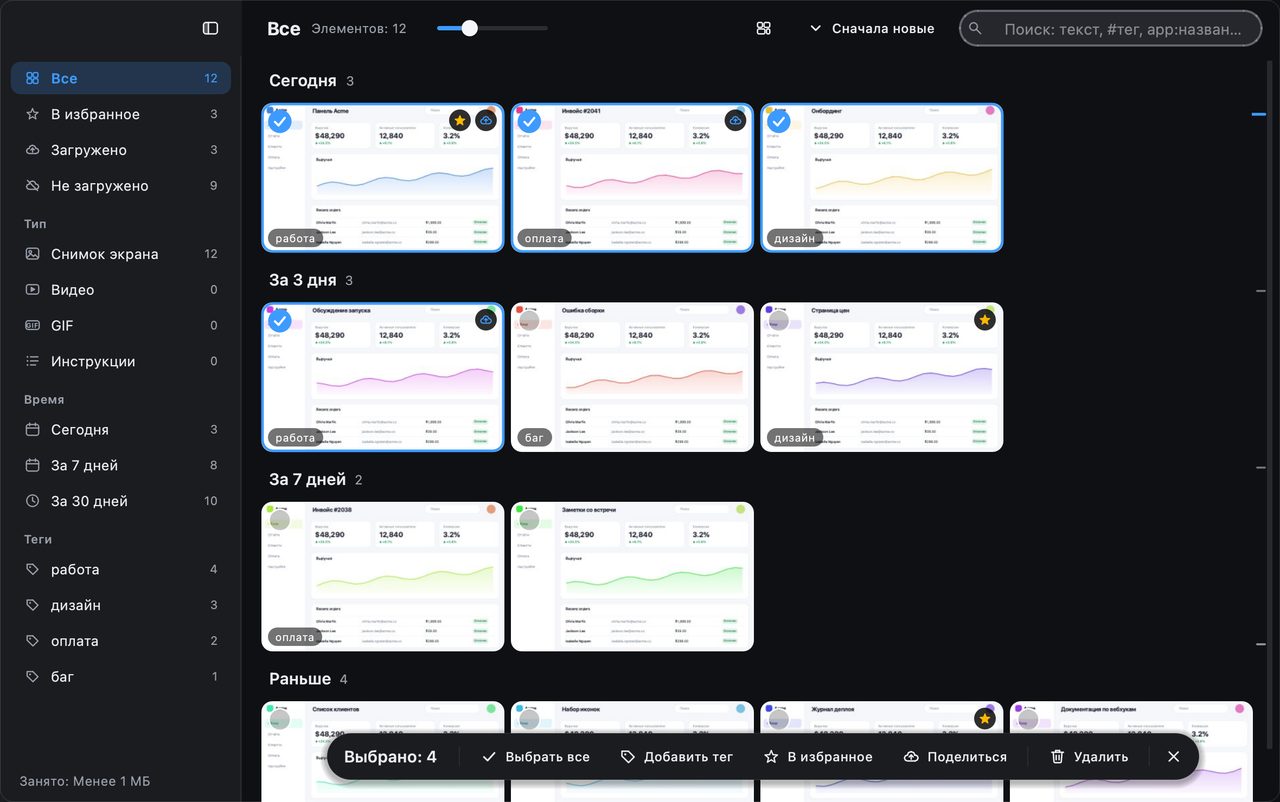Dismiss the selection bar with the X
This screenshot has width=1280, height=802.
(x=1174, y=757)
